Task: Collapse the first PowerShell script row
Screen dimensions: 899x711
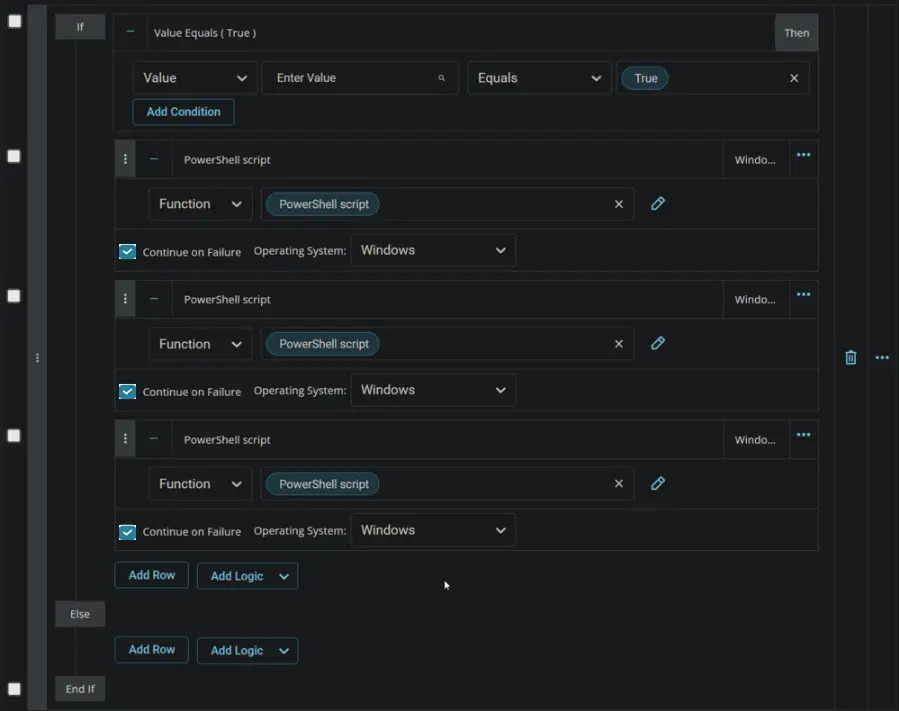Action: click(x=154, y=159)
